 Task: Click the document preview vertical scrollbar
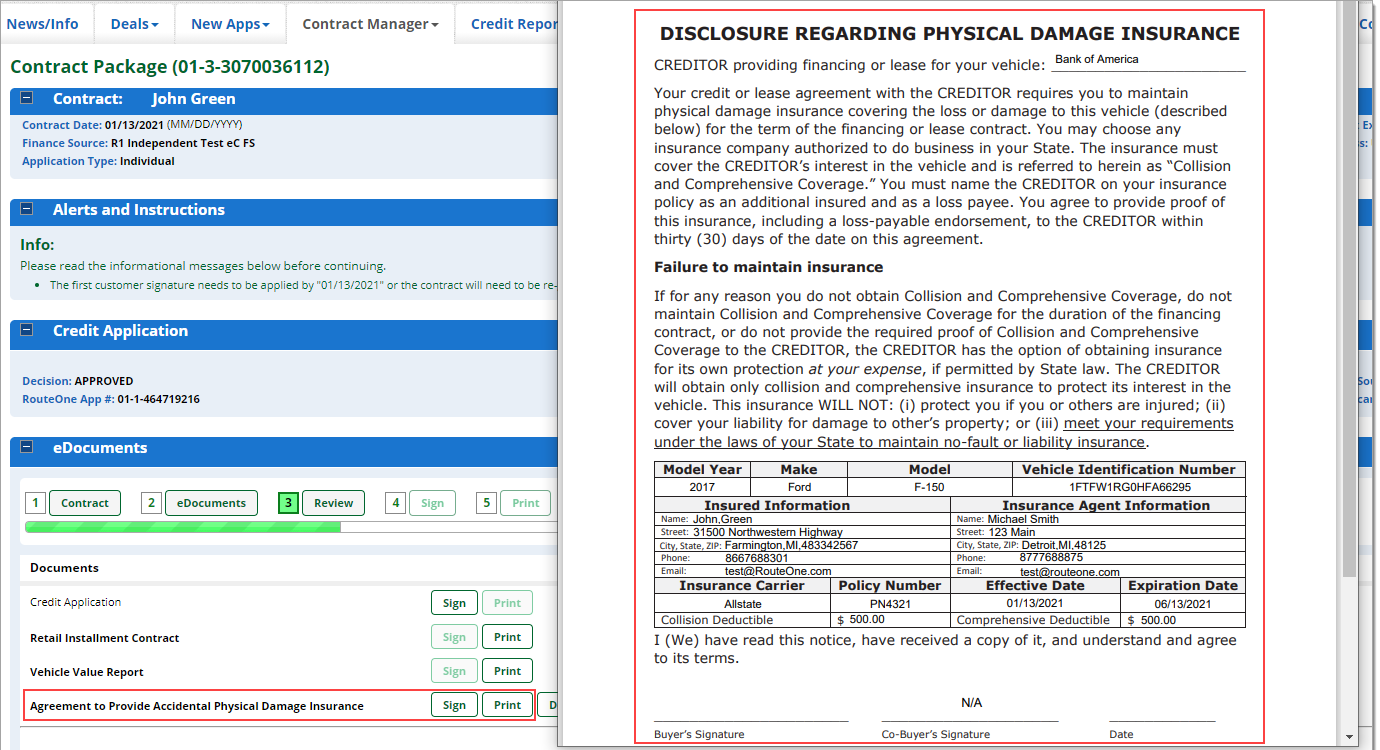pos(1349,290)
